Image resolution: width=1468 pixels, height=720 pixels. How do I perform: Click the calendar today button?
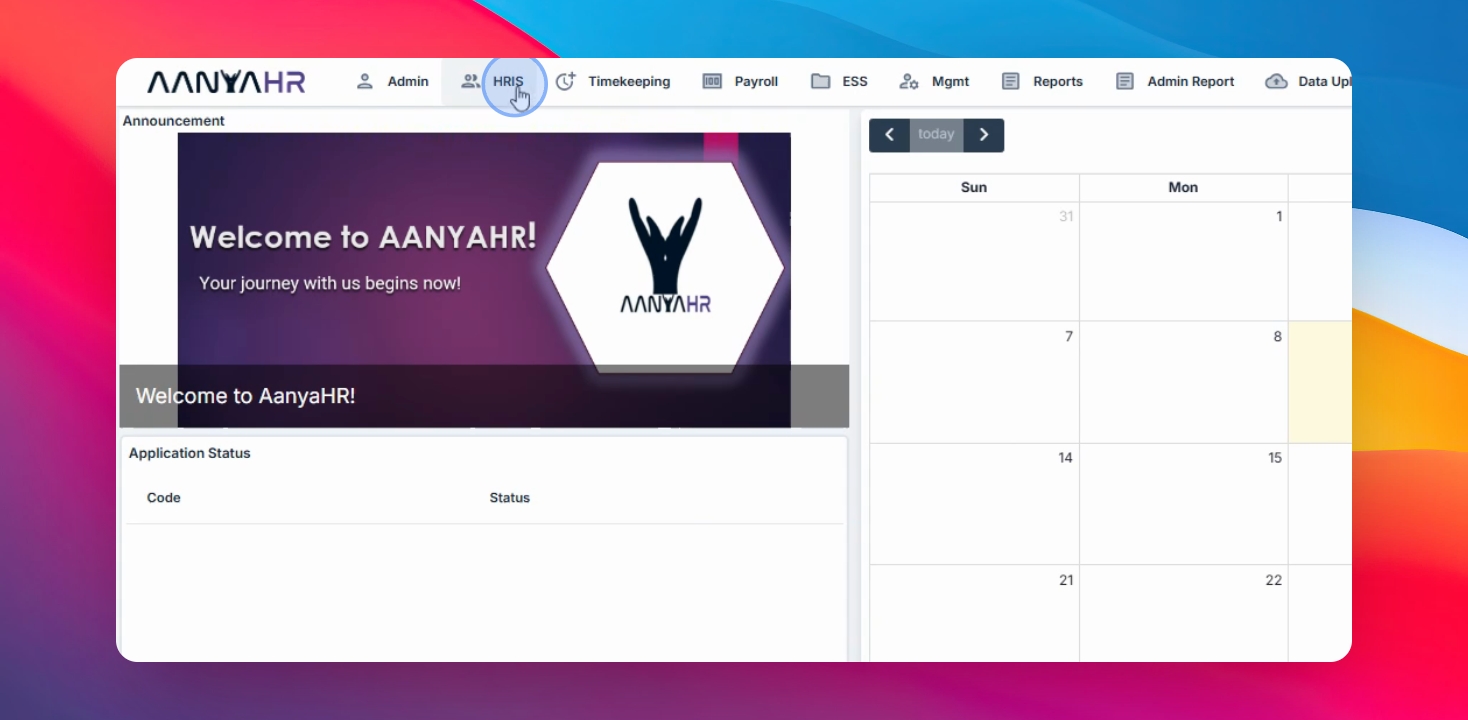pyautogui.click(x=936, y=135)
